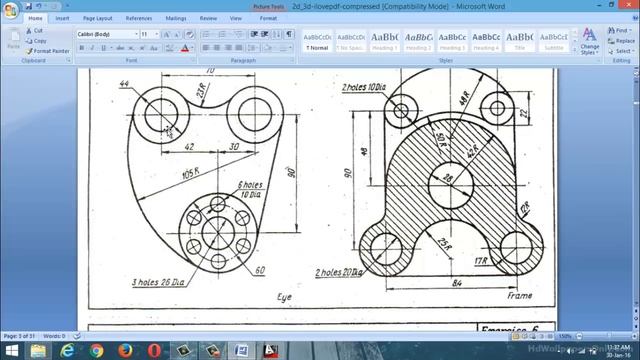Toggle superscript formatting
640x360 pixels.
pos(142,48)
